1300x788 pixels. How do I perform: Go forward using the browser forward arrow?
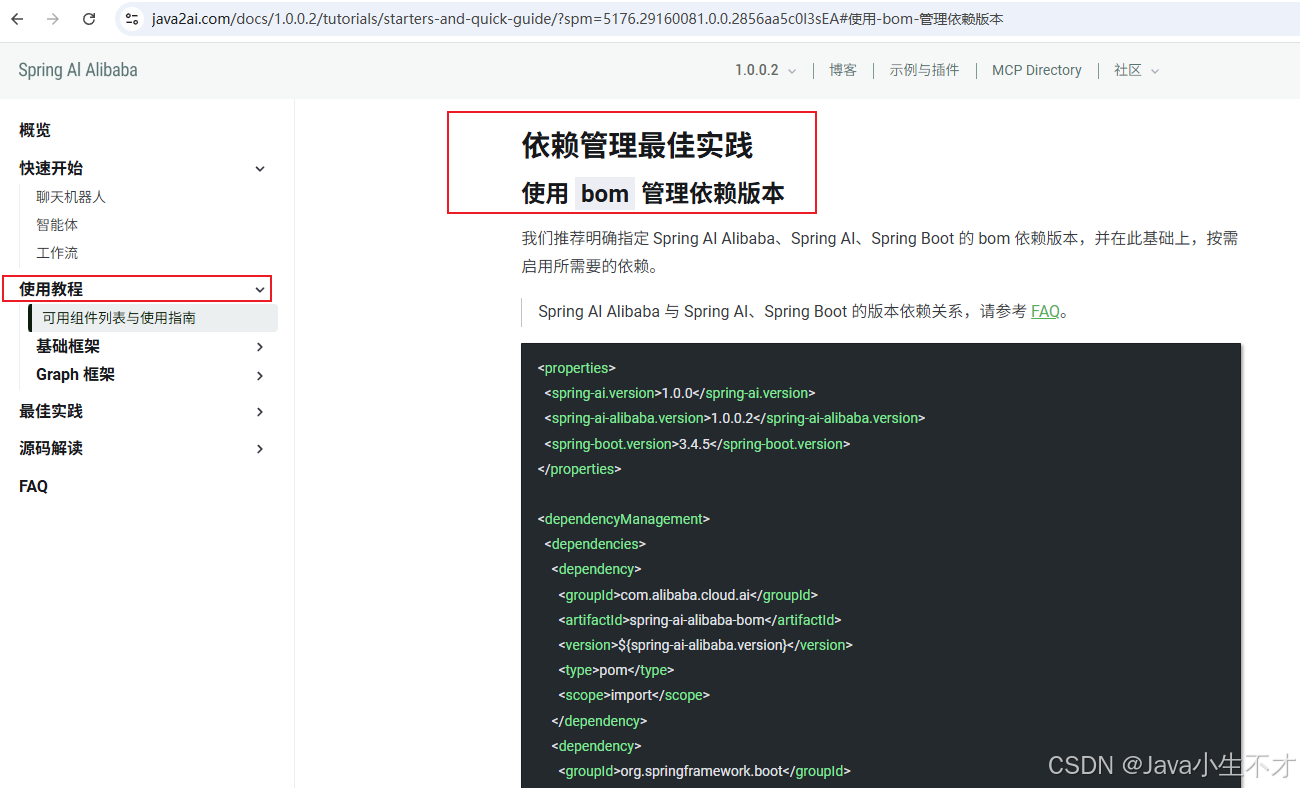53,19
